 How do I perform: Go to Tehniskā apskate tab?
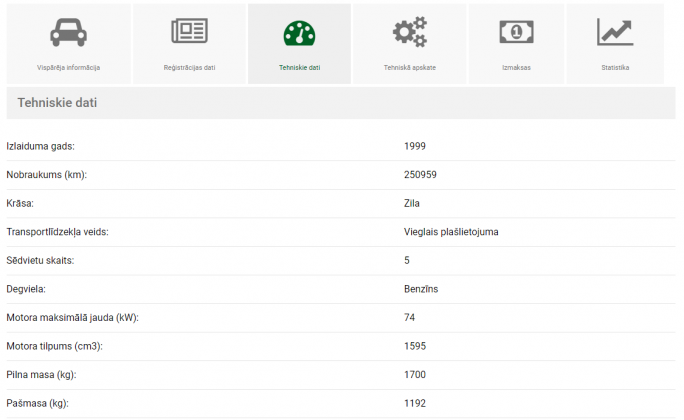click(409, 68)
